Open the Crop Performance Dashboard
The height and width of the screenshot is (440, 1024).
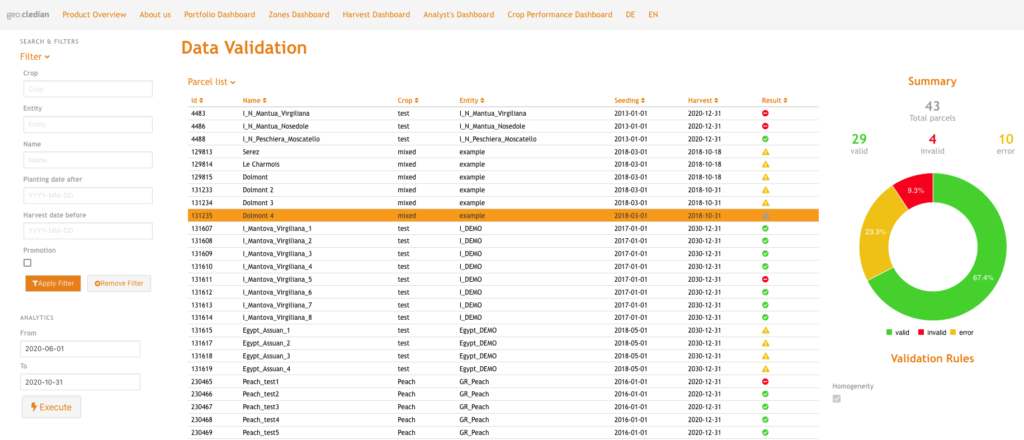[560, 14]
